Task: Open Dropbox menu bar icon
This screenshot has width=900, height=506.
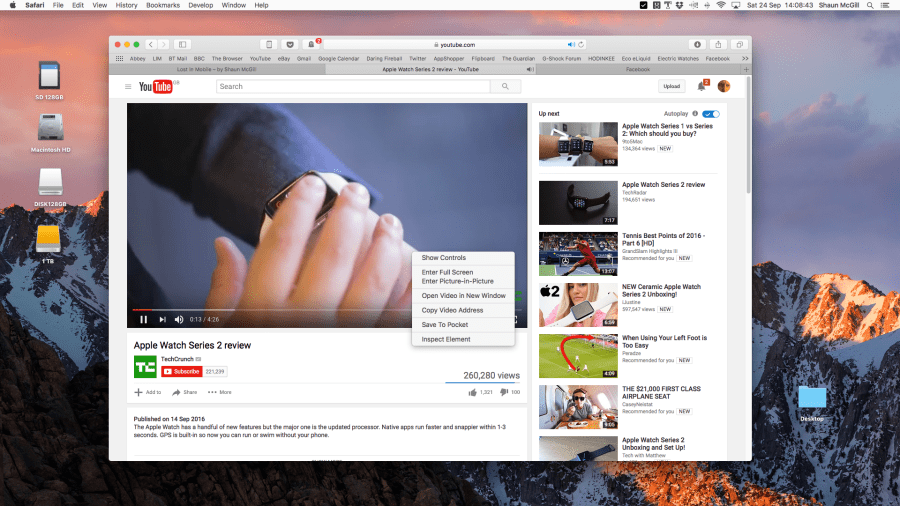Action: coord(680,5)
